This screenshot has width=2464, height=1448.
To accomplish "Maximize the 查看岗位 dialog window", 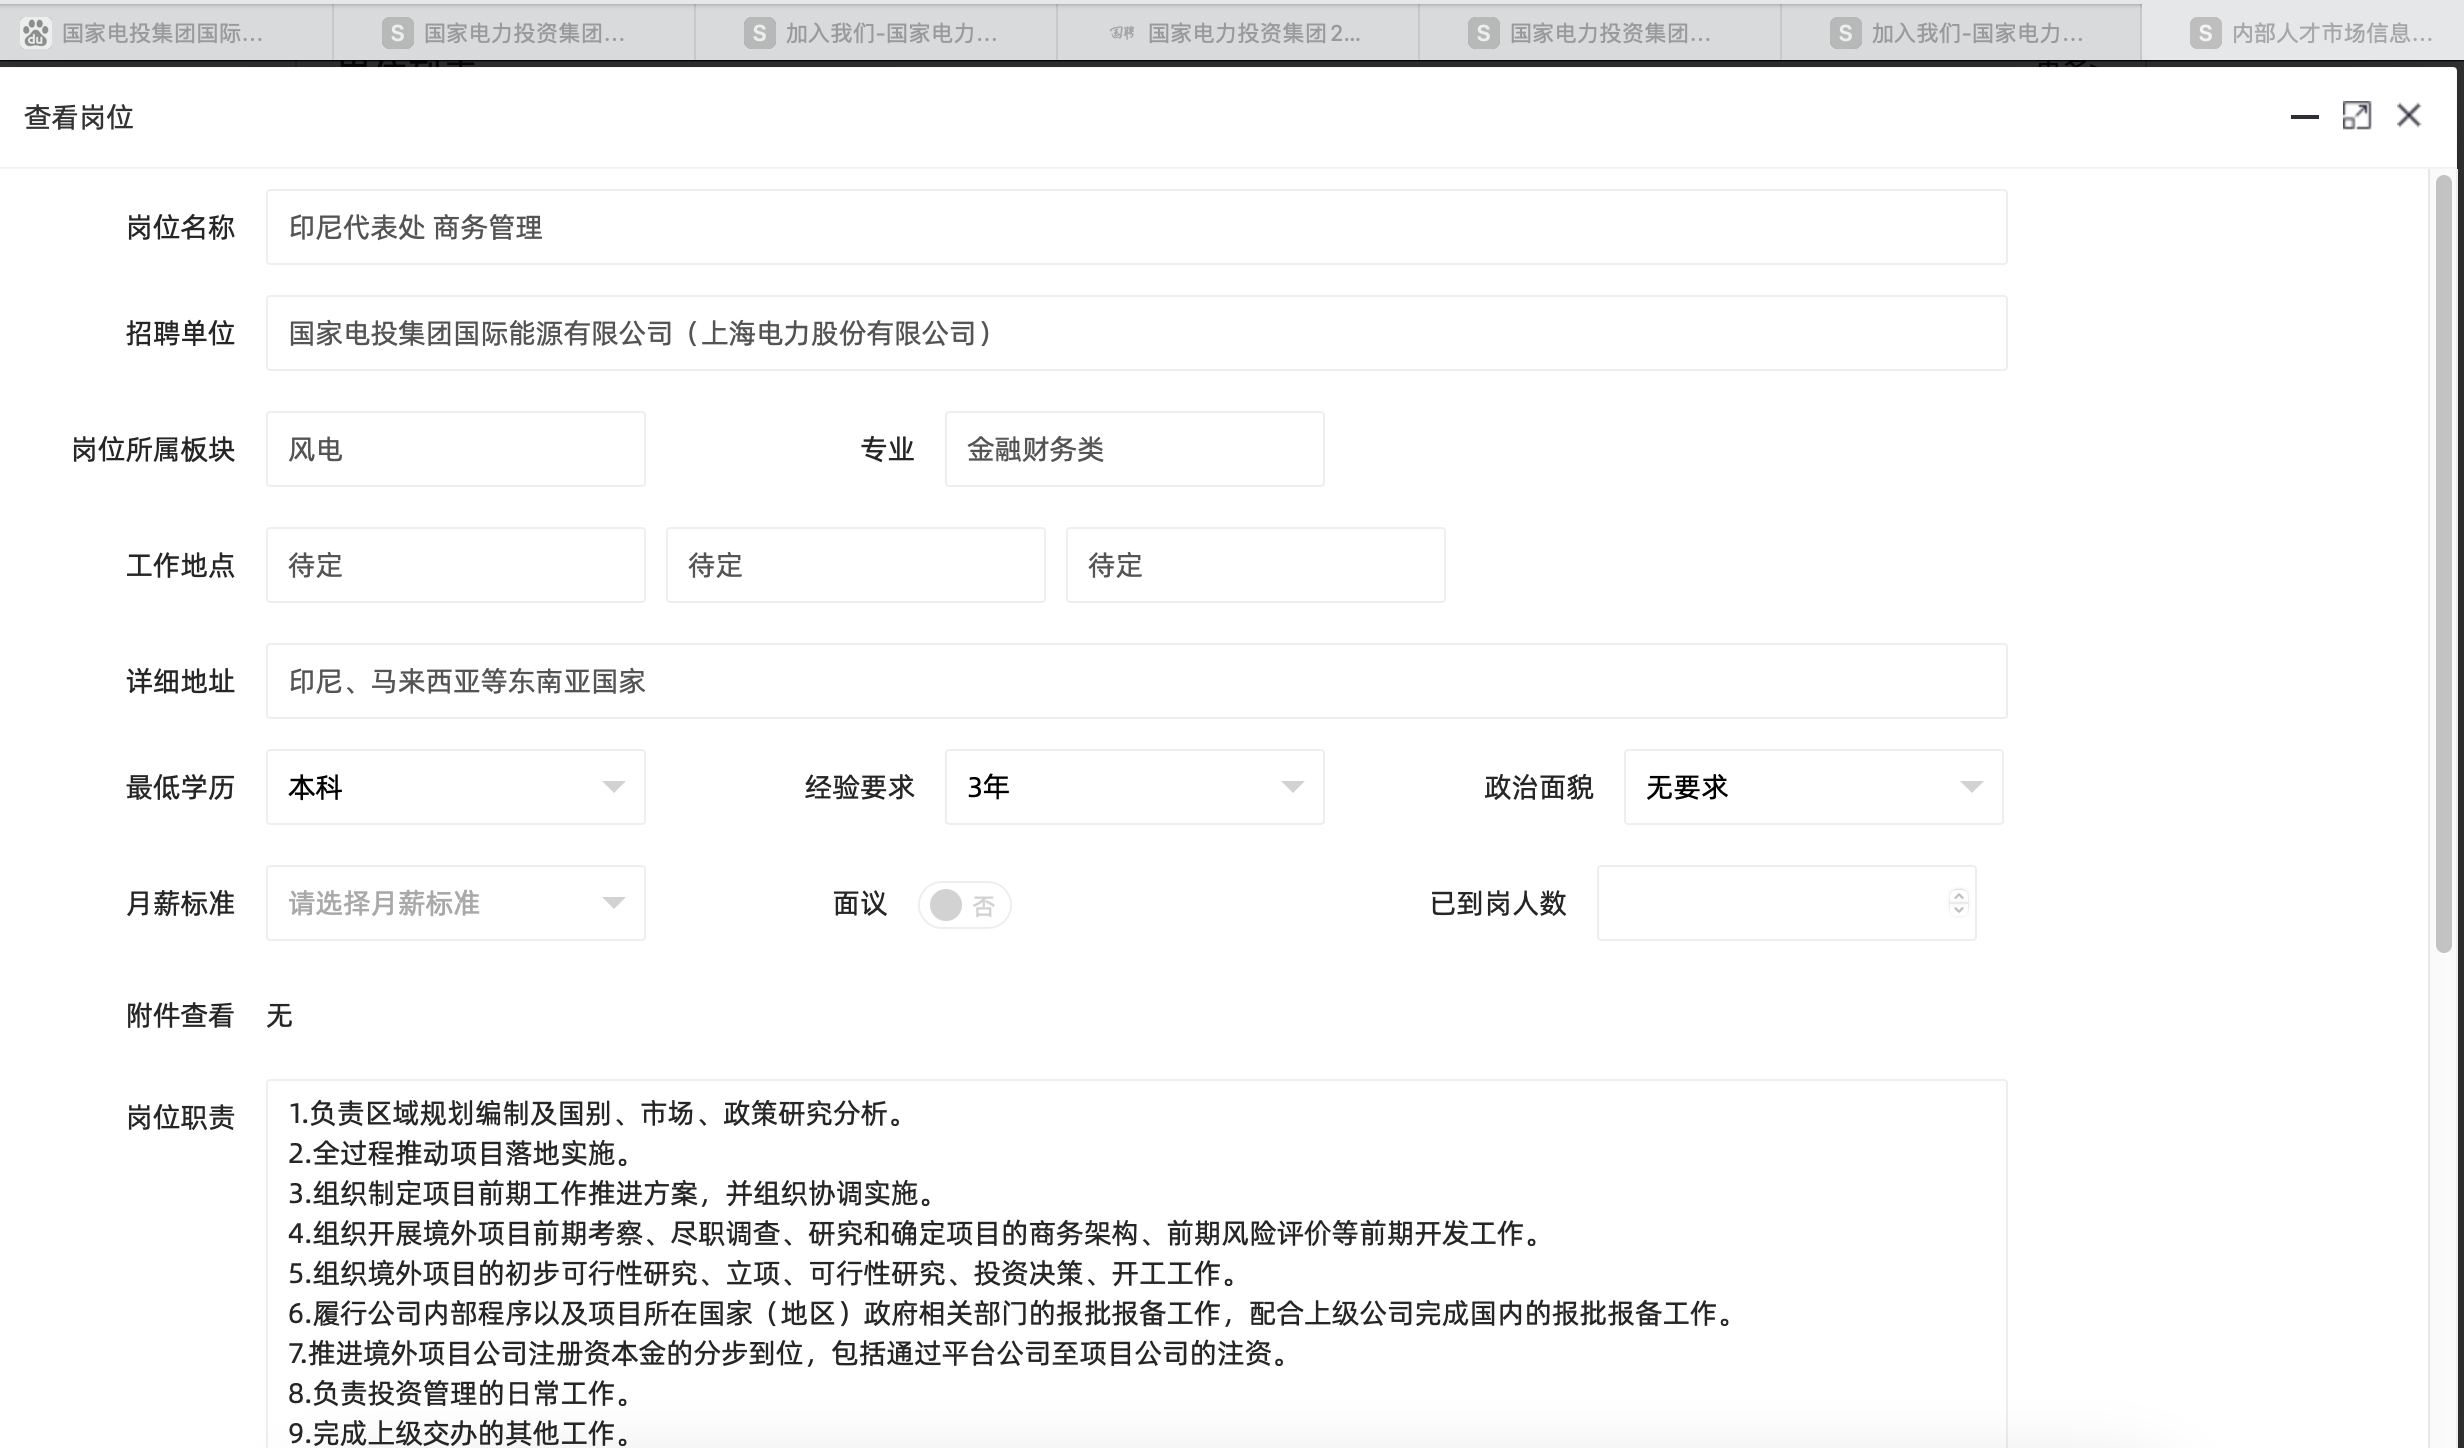I will pyautogui.click(x=2356, y=116).
